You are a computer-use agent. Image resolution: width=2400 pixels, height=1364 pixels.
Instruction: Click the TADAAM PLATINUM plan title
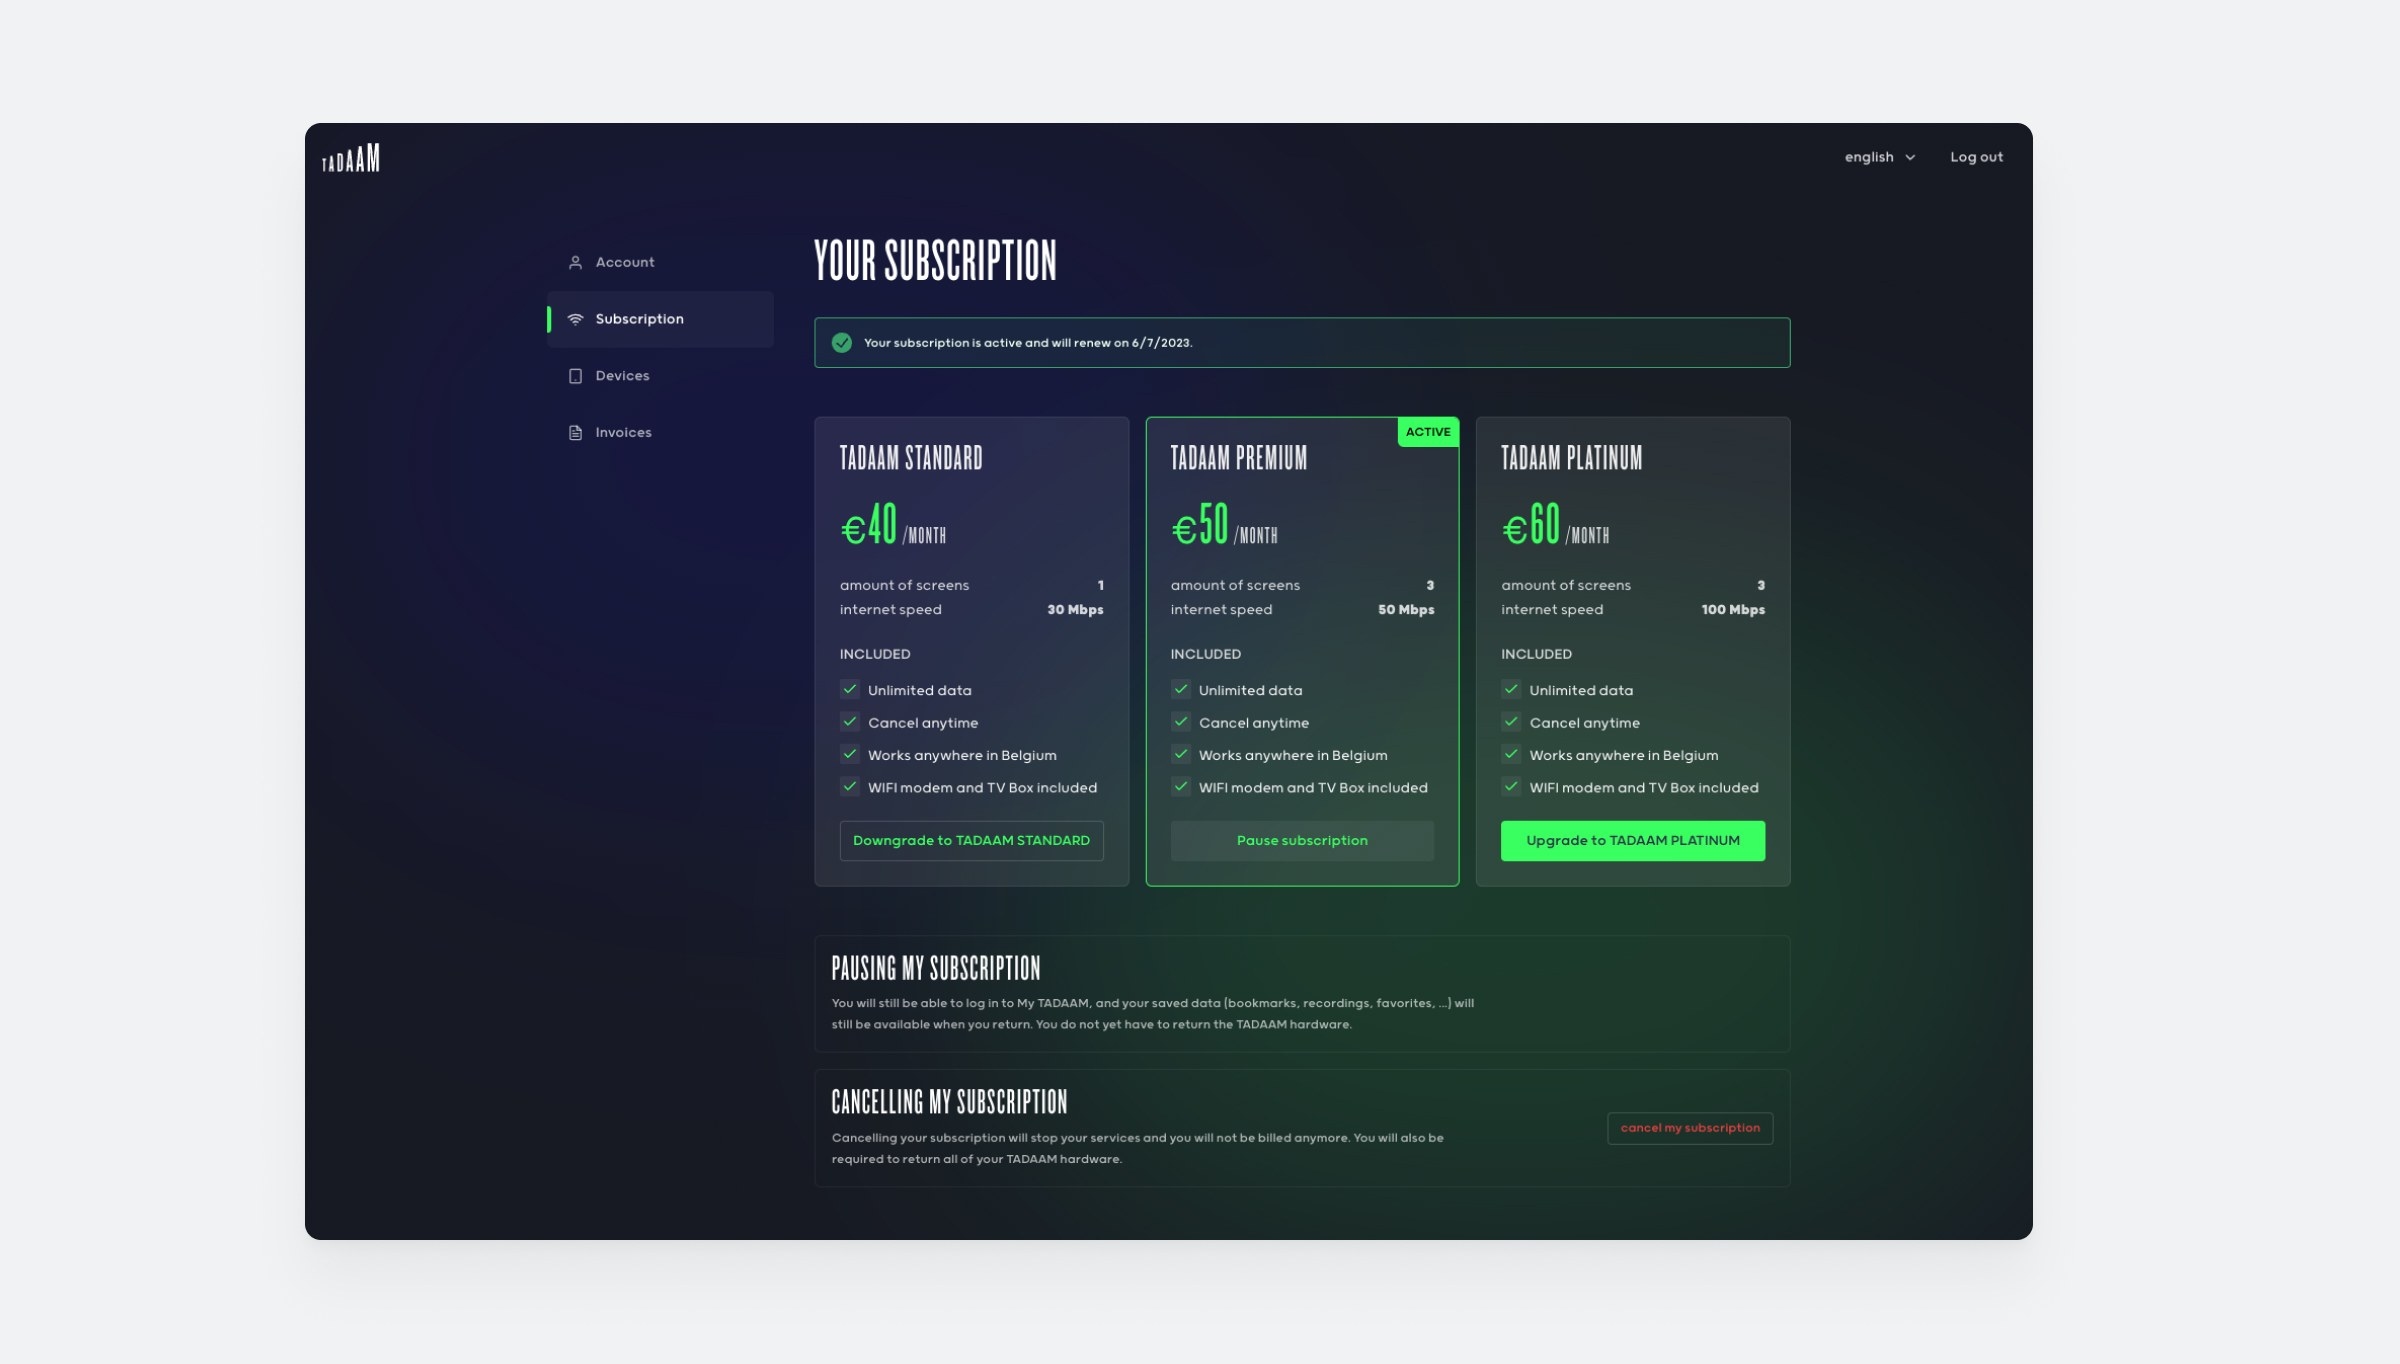(x=1571, y=458)
